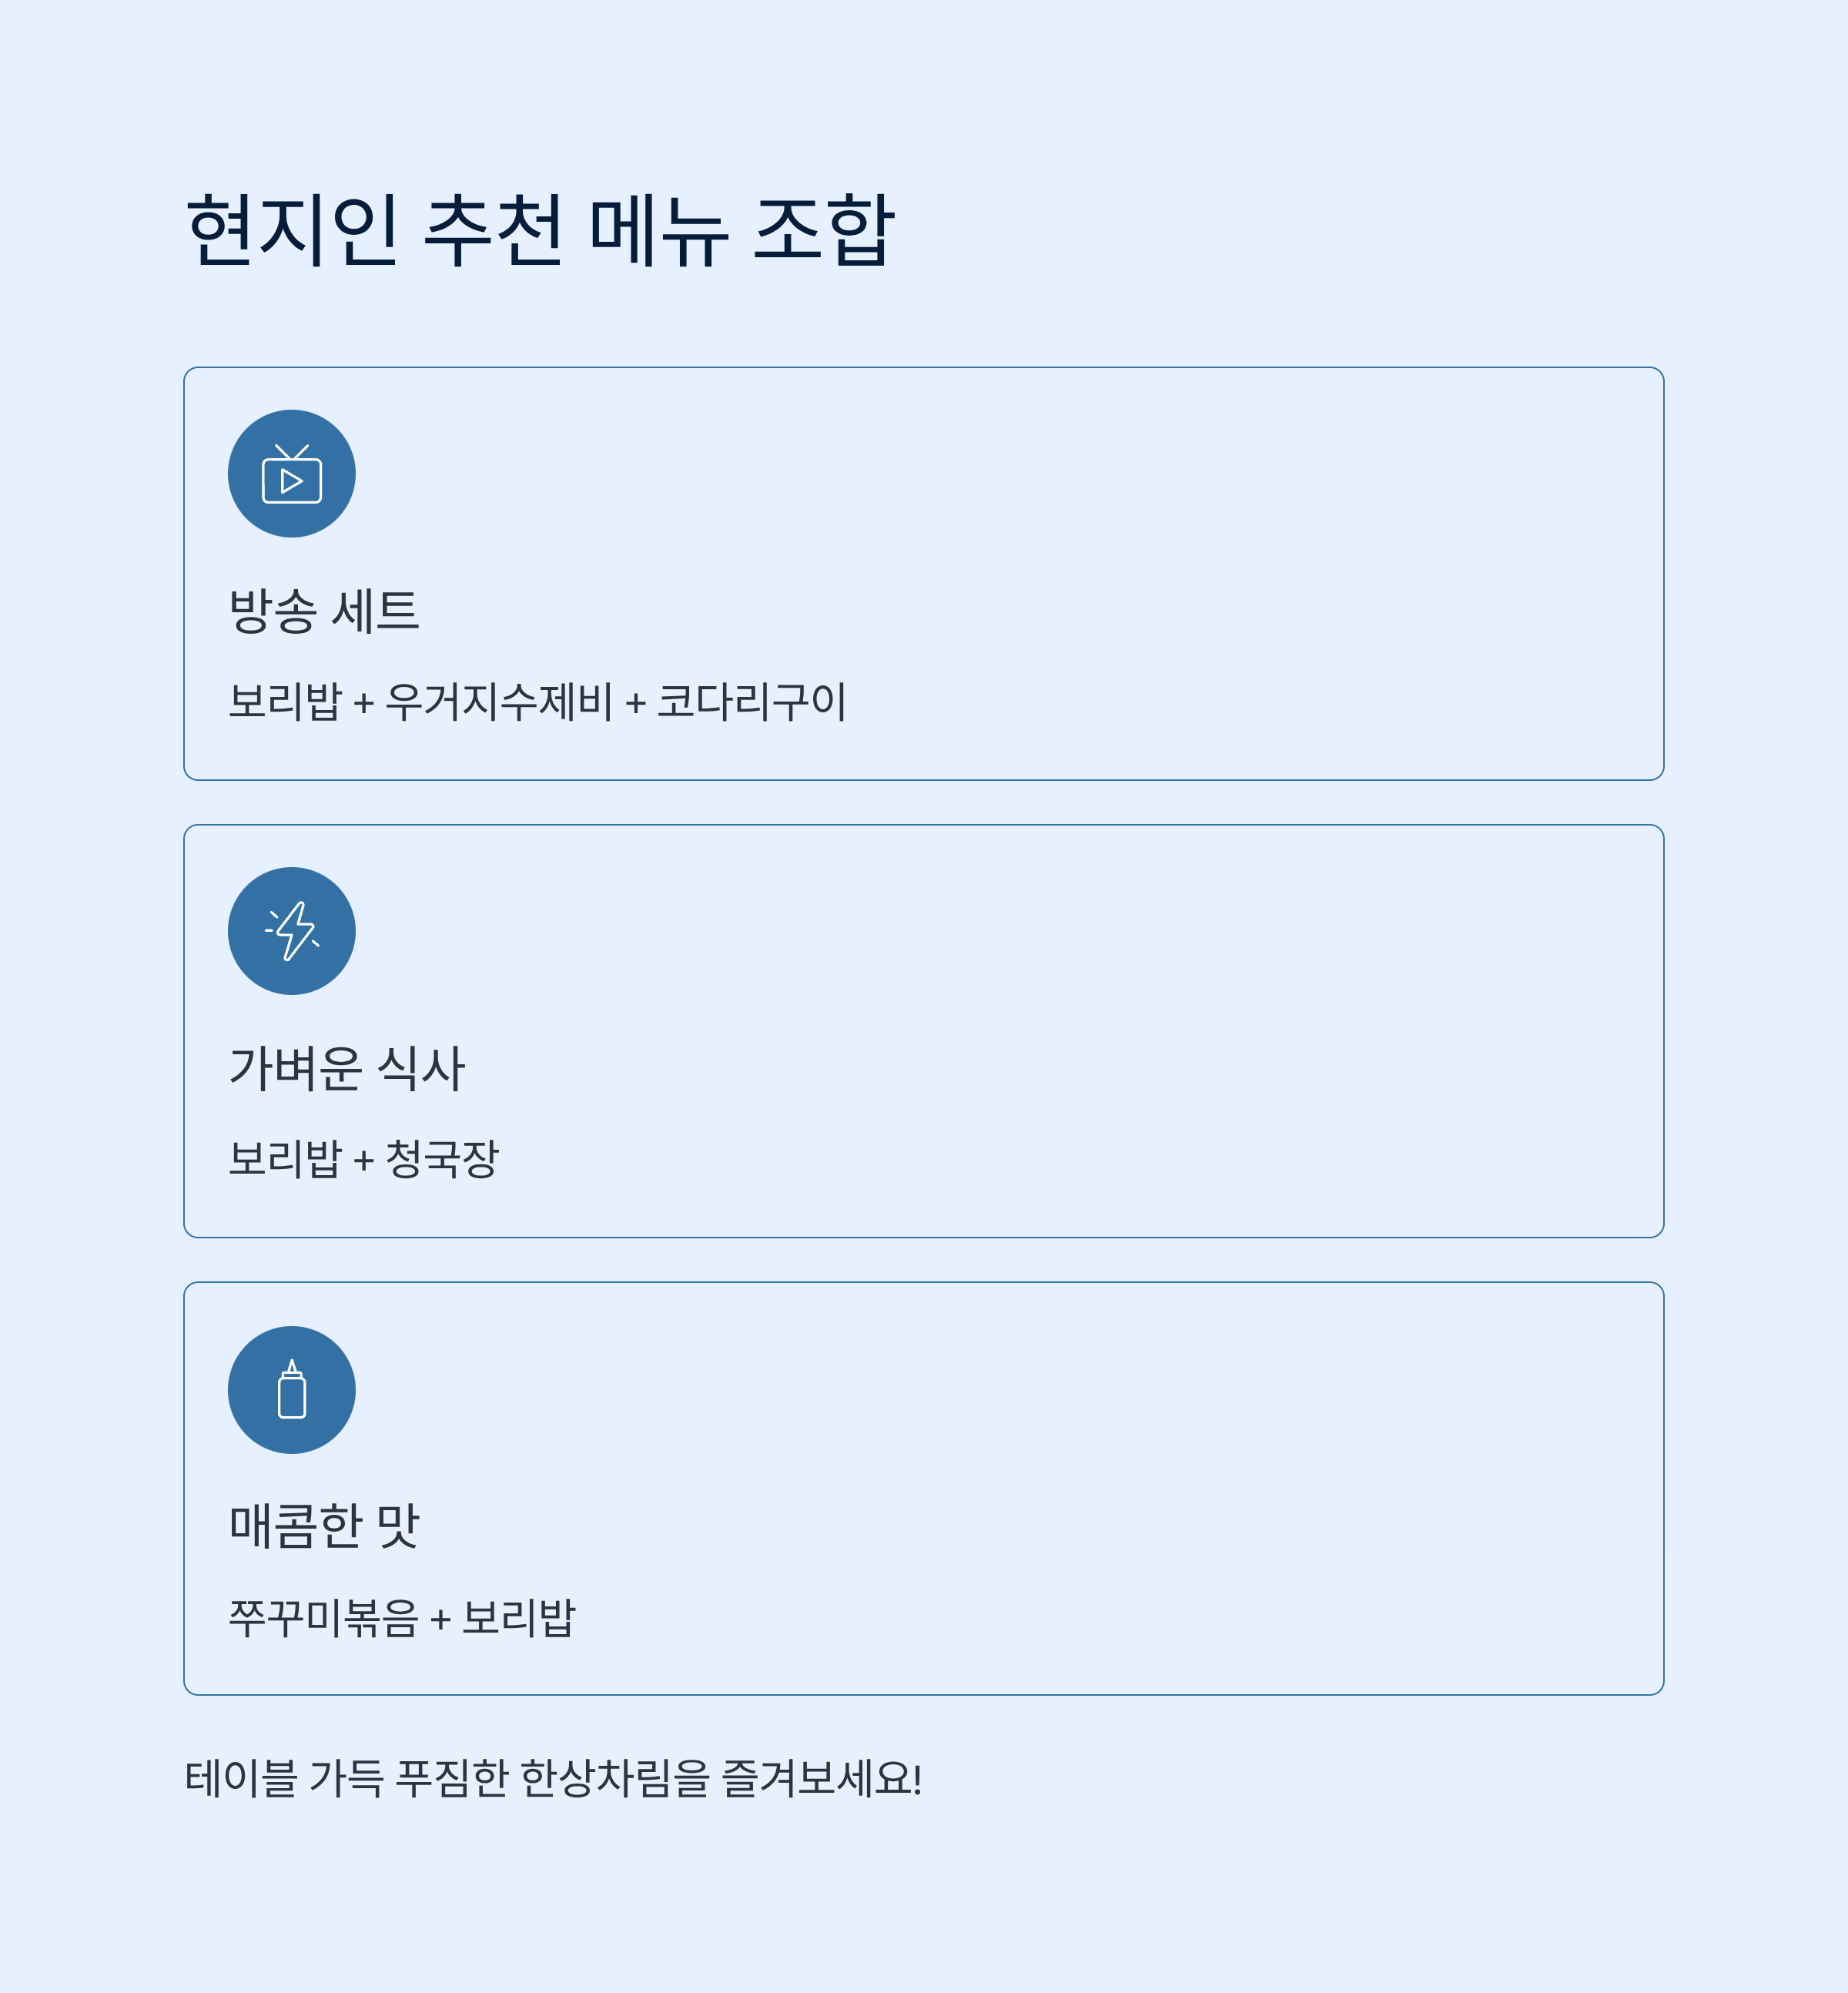Click the word 즐겨보세요! in the footer

pyautogui.click(x=822, y=1778)
